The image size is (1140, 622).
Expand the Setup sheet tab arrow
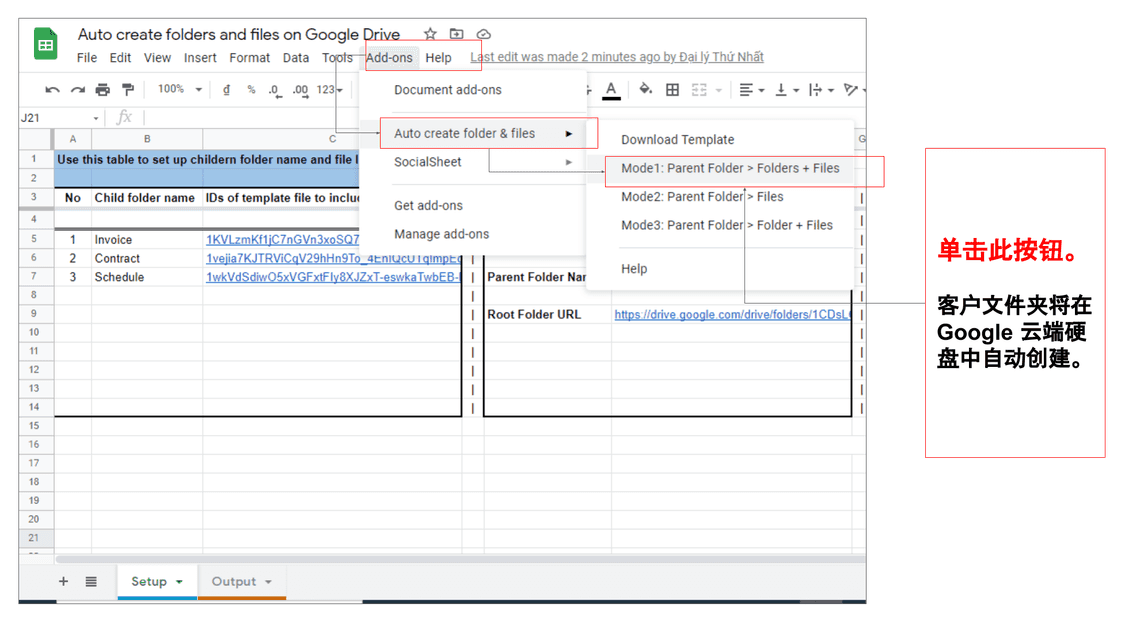[180, 582]
